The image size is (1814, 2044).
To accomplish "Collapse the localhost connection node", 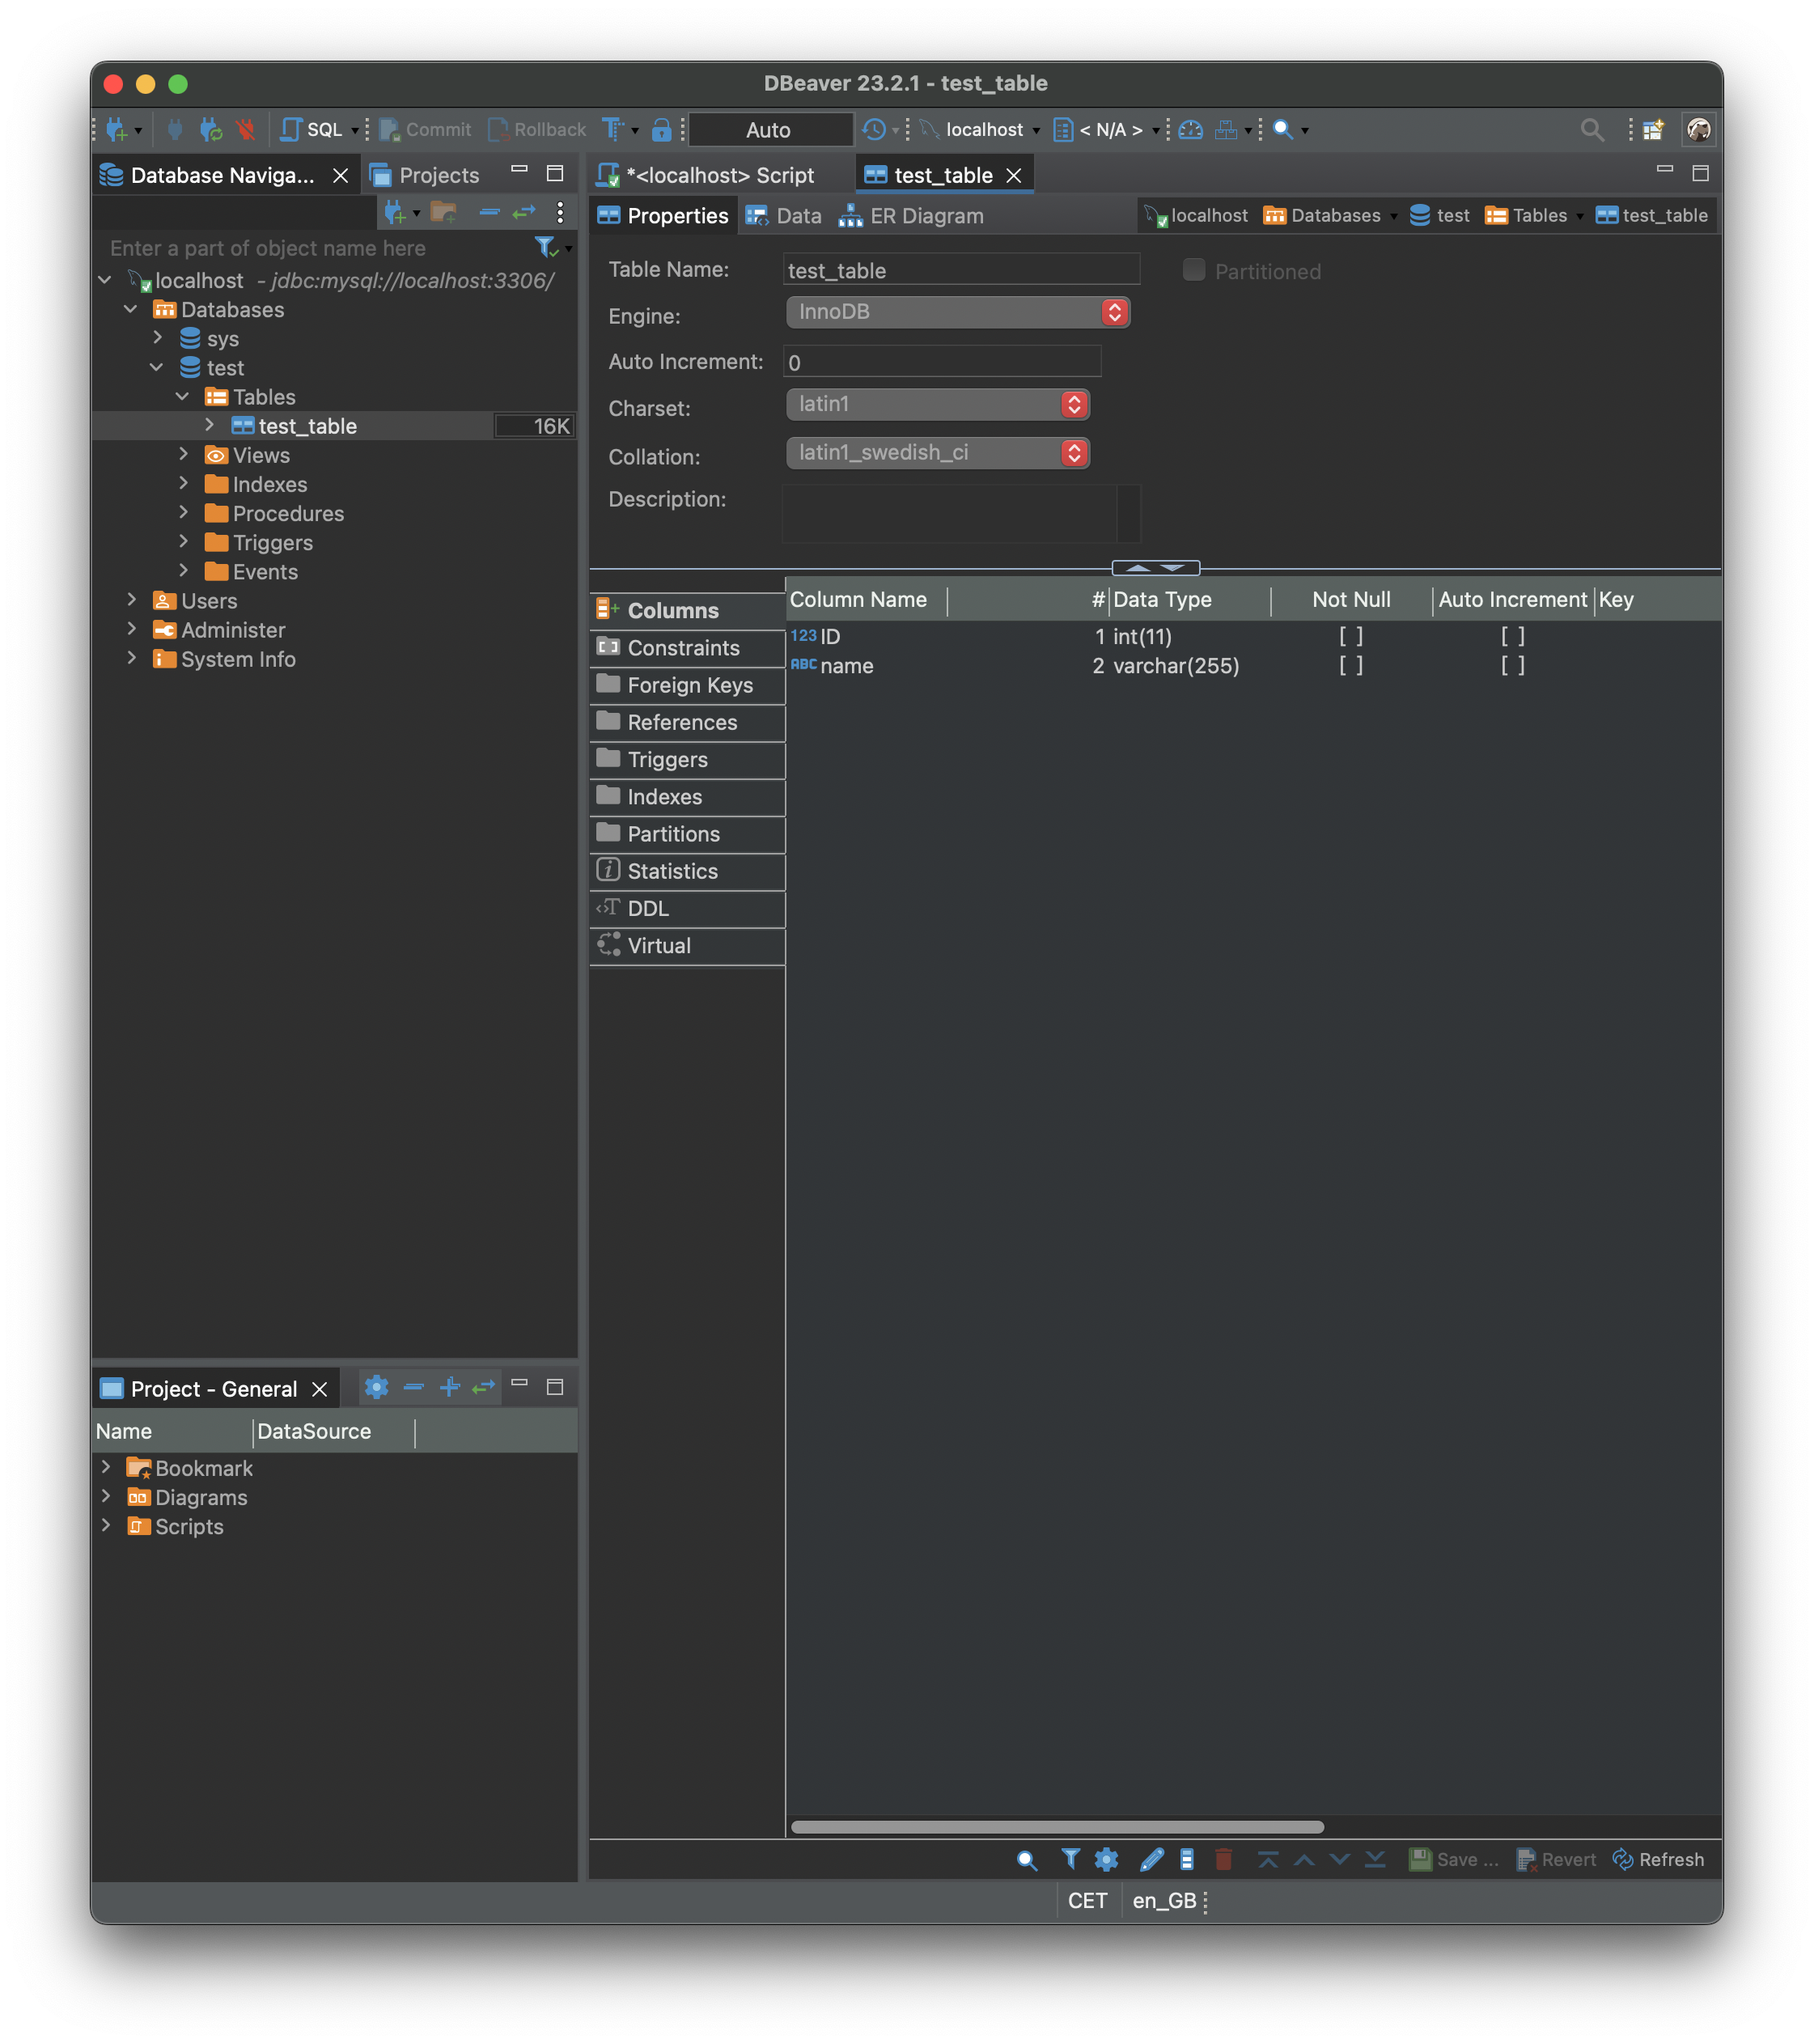I will tap(105, 280).
